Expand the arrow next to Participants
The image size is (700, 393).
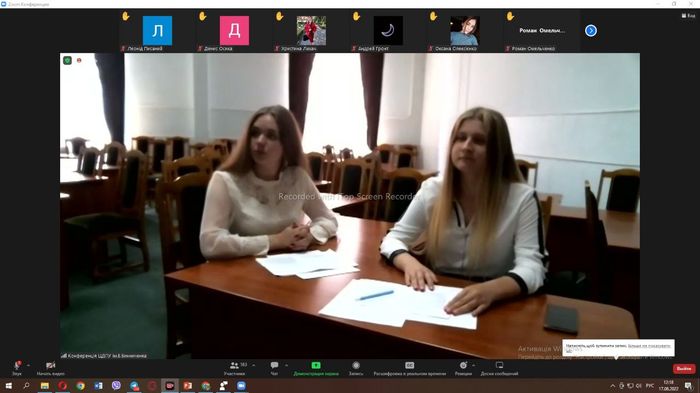coord(254,365)
